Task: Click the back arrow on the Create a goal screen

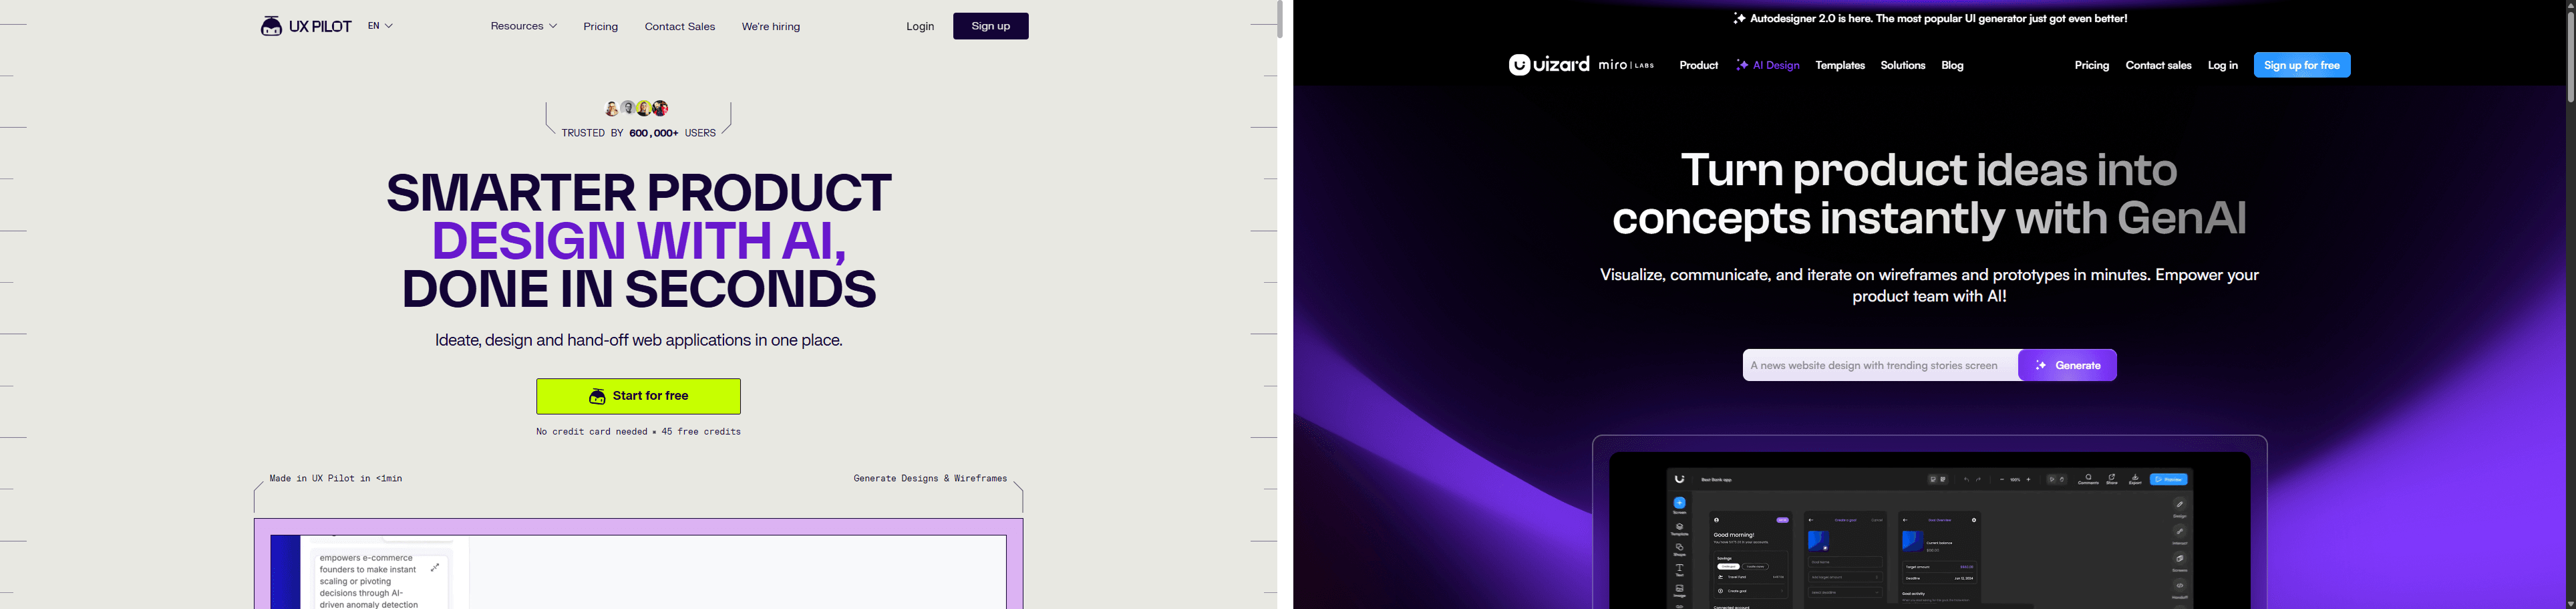Action: [1811, 520]
